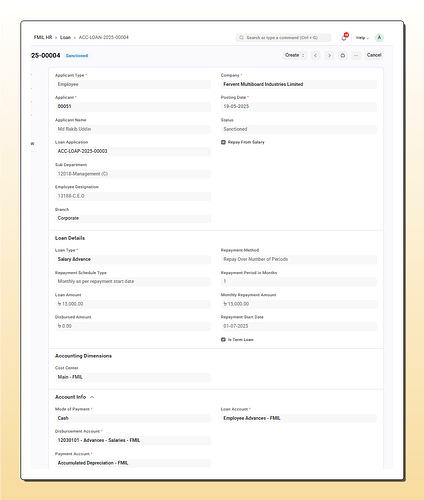Click the print icon

click(x=343, y=55)
